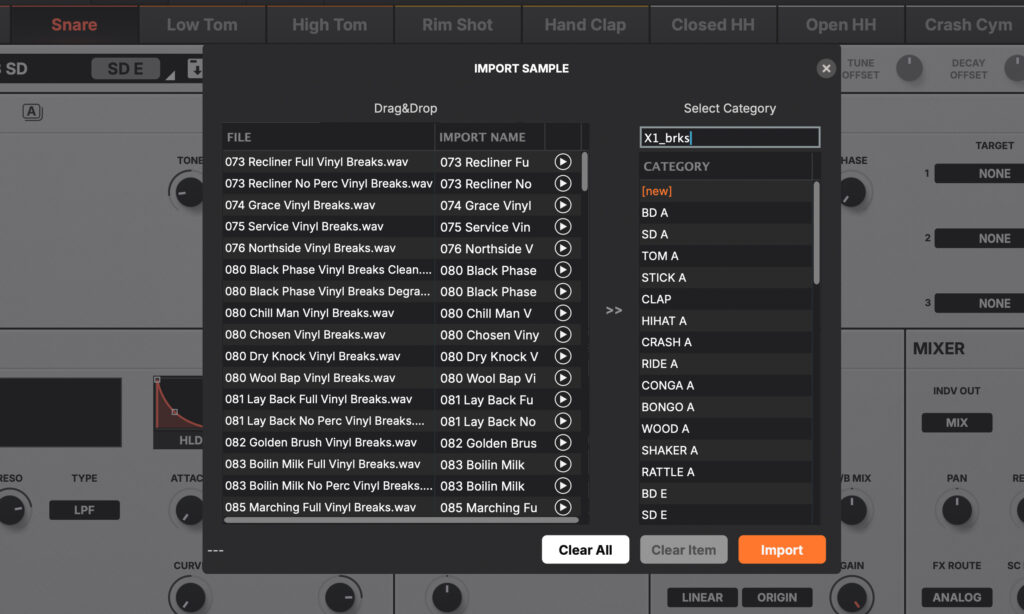
Task: Audition the 085 Marching Full Vinyl Breaks
Action: pyautogui.click(x=562, y=507)
